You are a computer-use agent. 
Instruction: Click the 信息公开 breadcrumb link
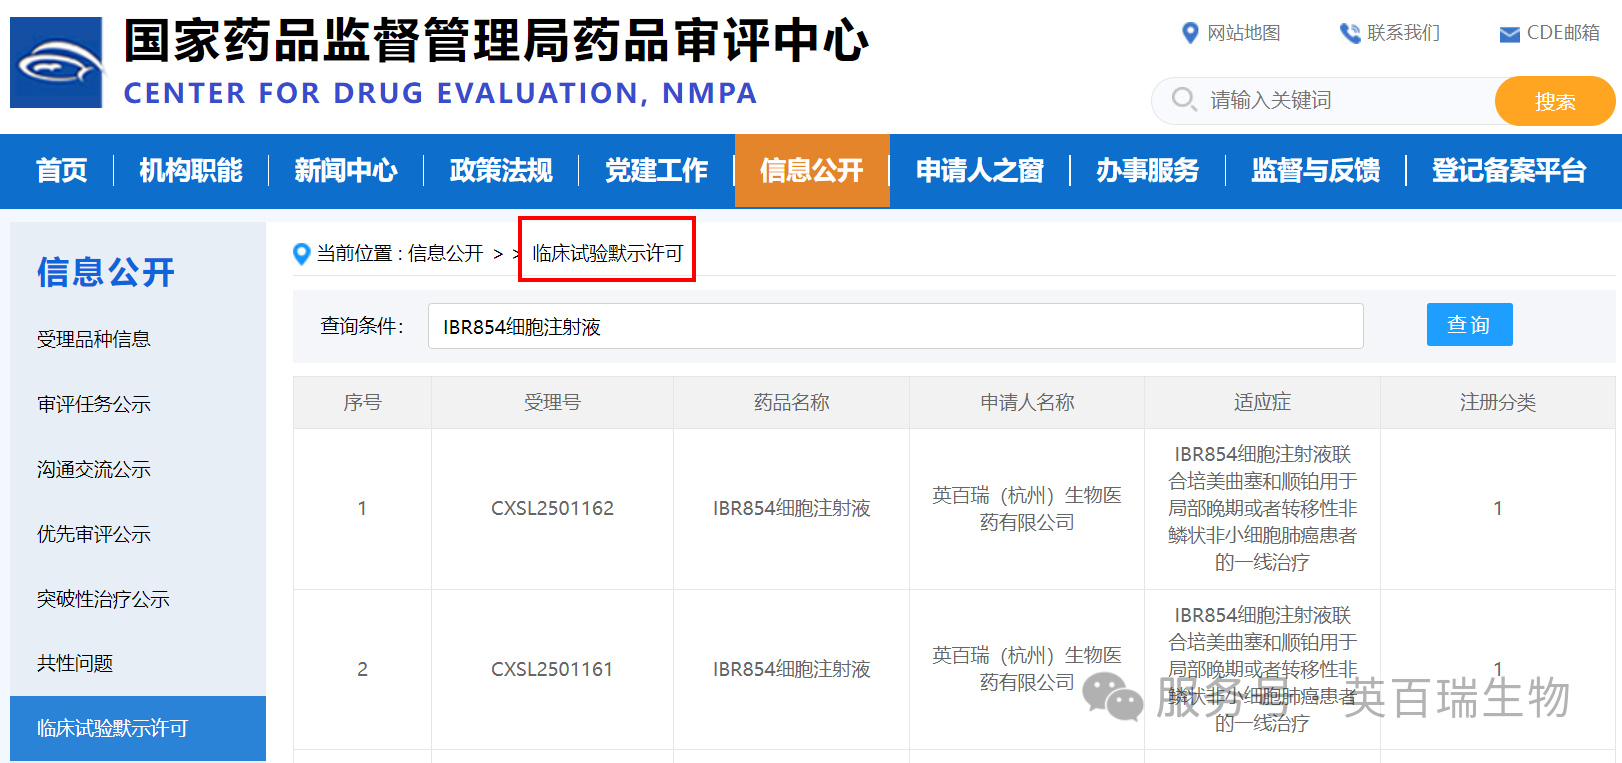click(x=445, y=254)
